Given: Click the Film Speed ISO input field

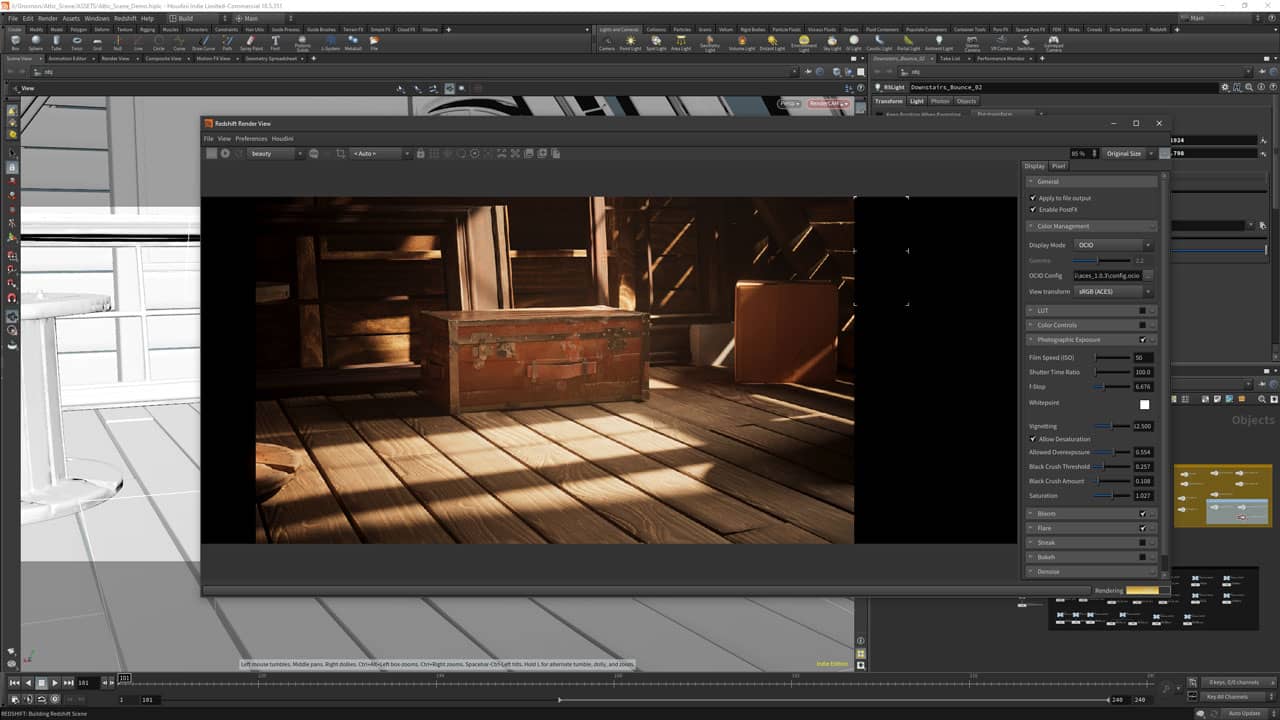Looking at the screenshot, I should tap(1143, 357).
